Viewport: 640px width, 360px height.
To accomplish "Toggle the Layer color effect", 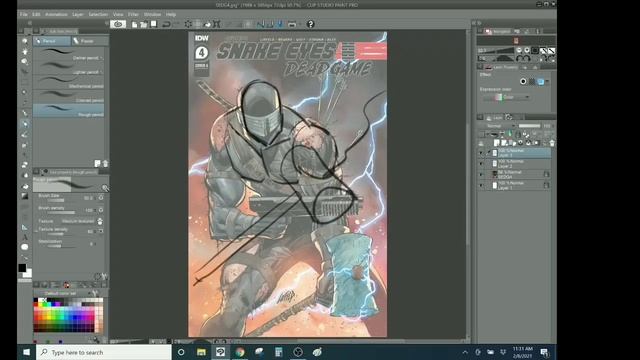I will click(540, 82).
